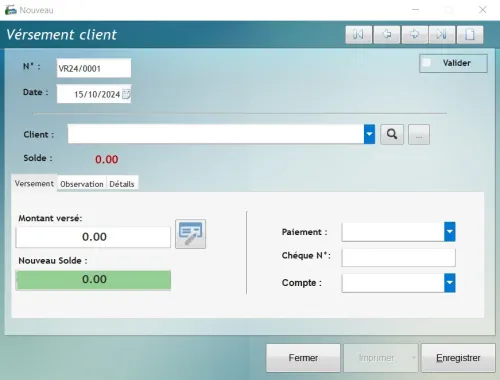
Task: Focus the Client text field
Action: 216,134
